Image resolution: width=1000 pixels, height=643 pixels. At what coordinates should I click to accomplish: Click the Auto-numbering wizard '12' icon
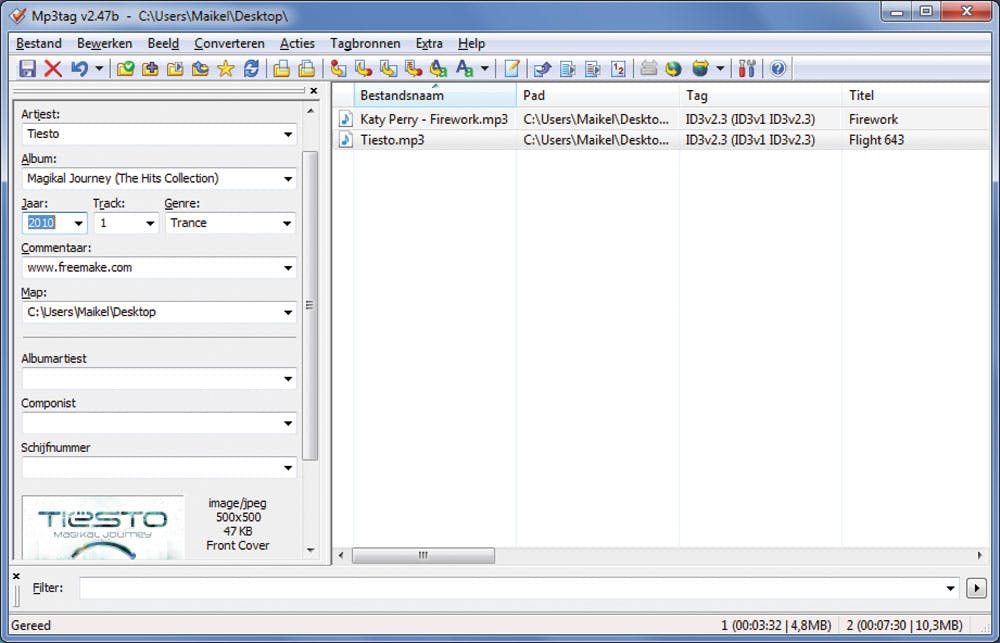(x=618, y=68)
